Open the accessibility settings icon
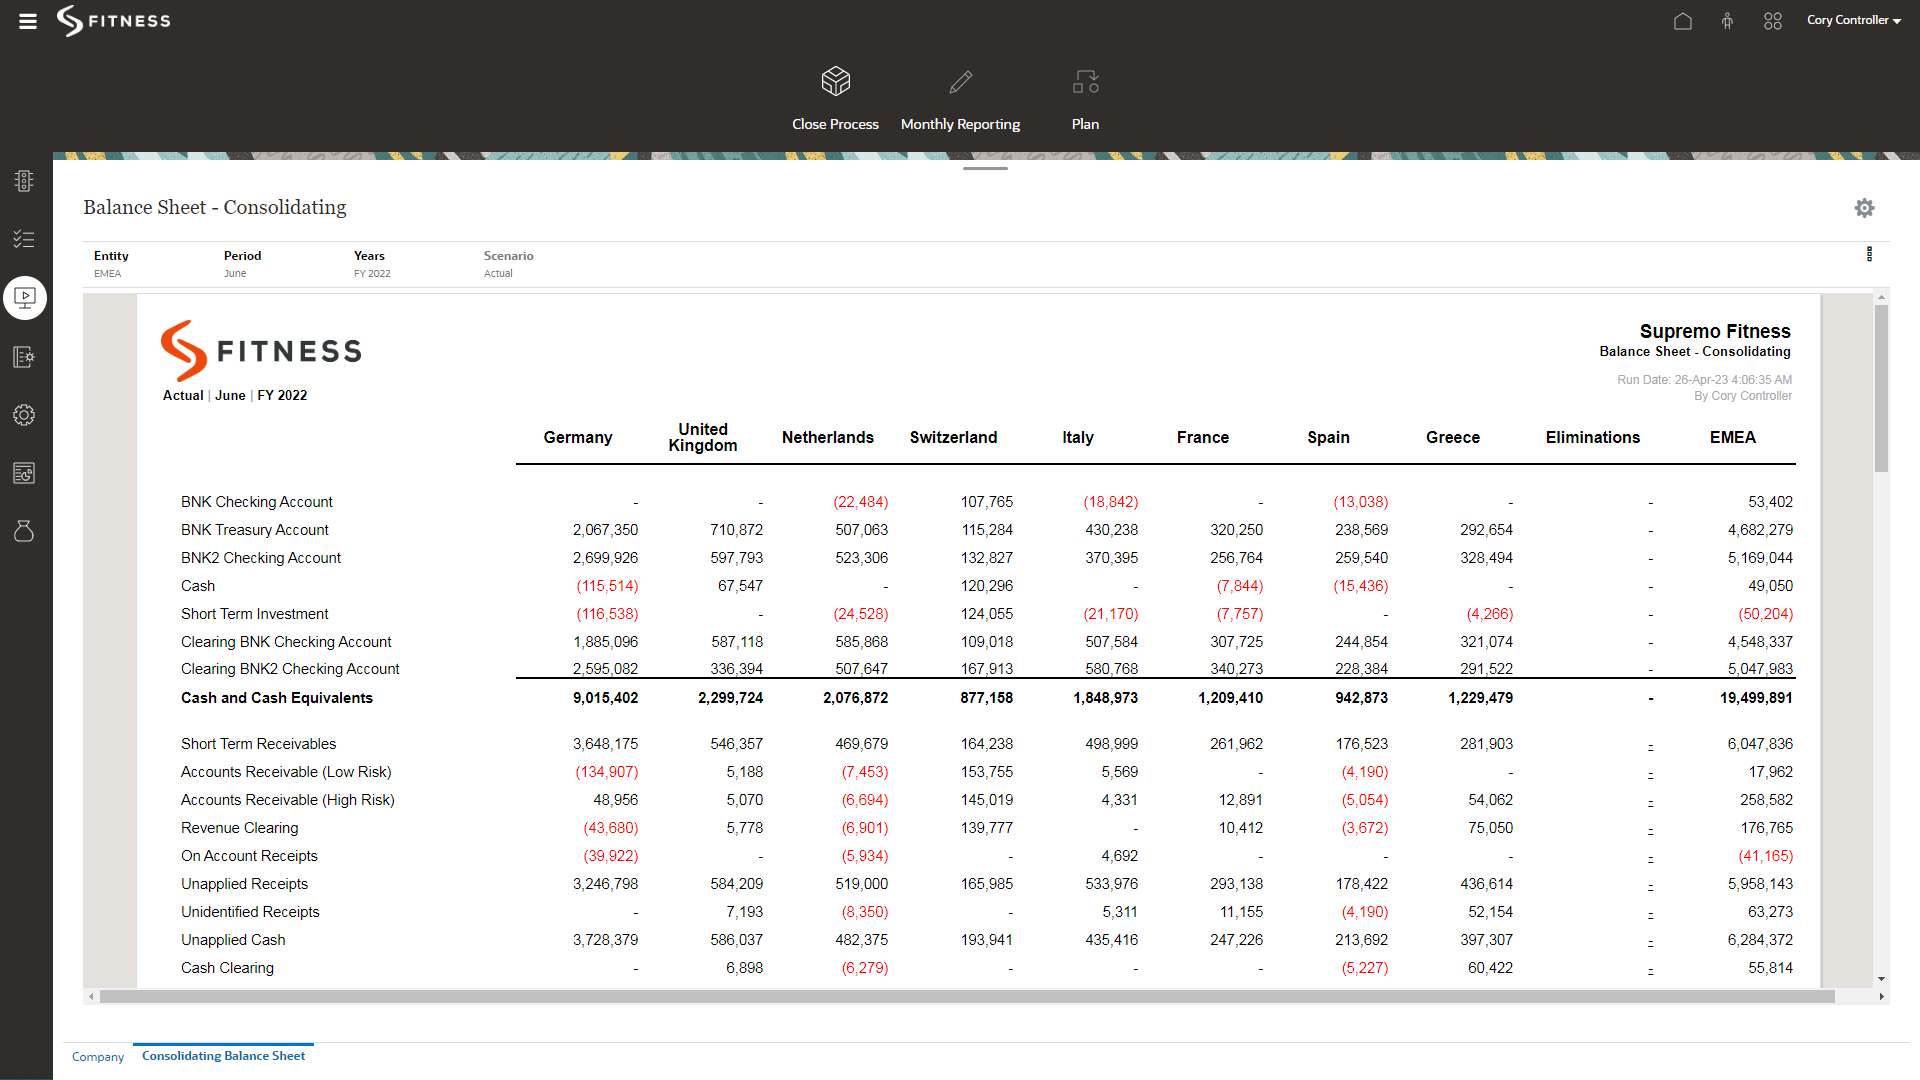The width and height of the screenshot is (1920, 1080). (x=1727, y=21)
